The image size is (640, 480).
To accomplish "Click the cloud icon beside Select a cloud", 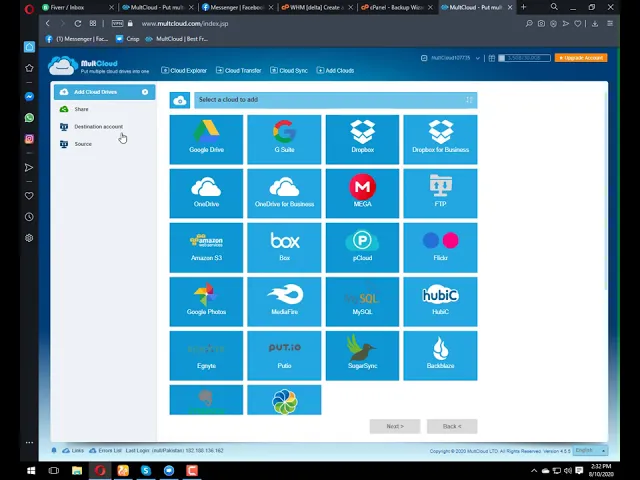I will click(180, 100).
